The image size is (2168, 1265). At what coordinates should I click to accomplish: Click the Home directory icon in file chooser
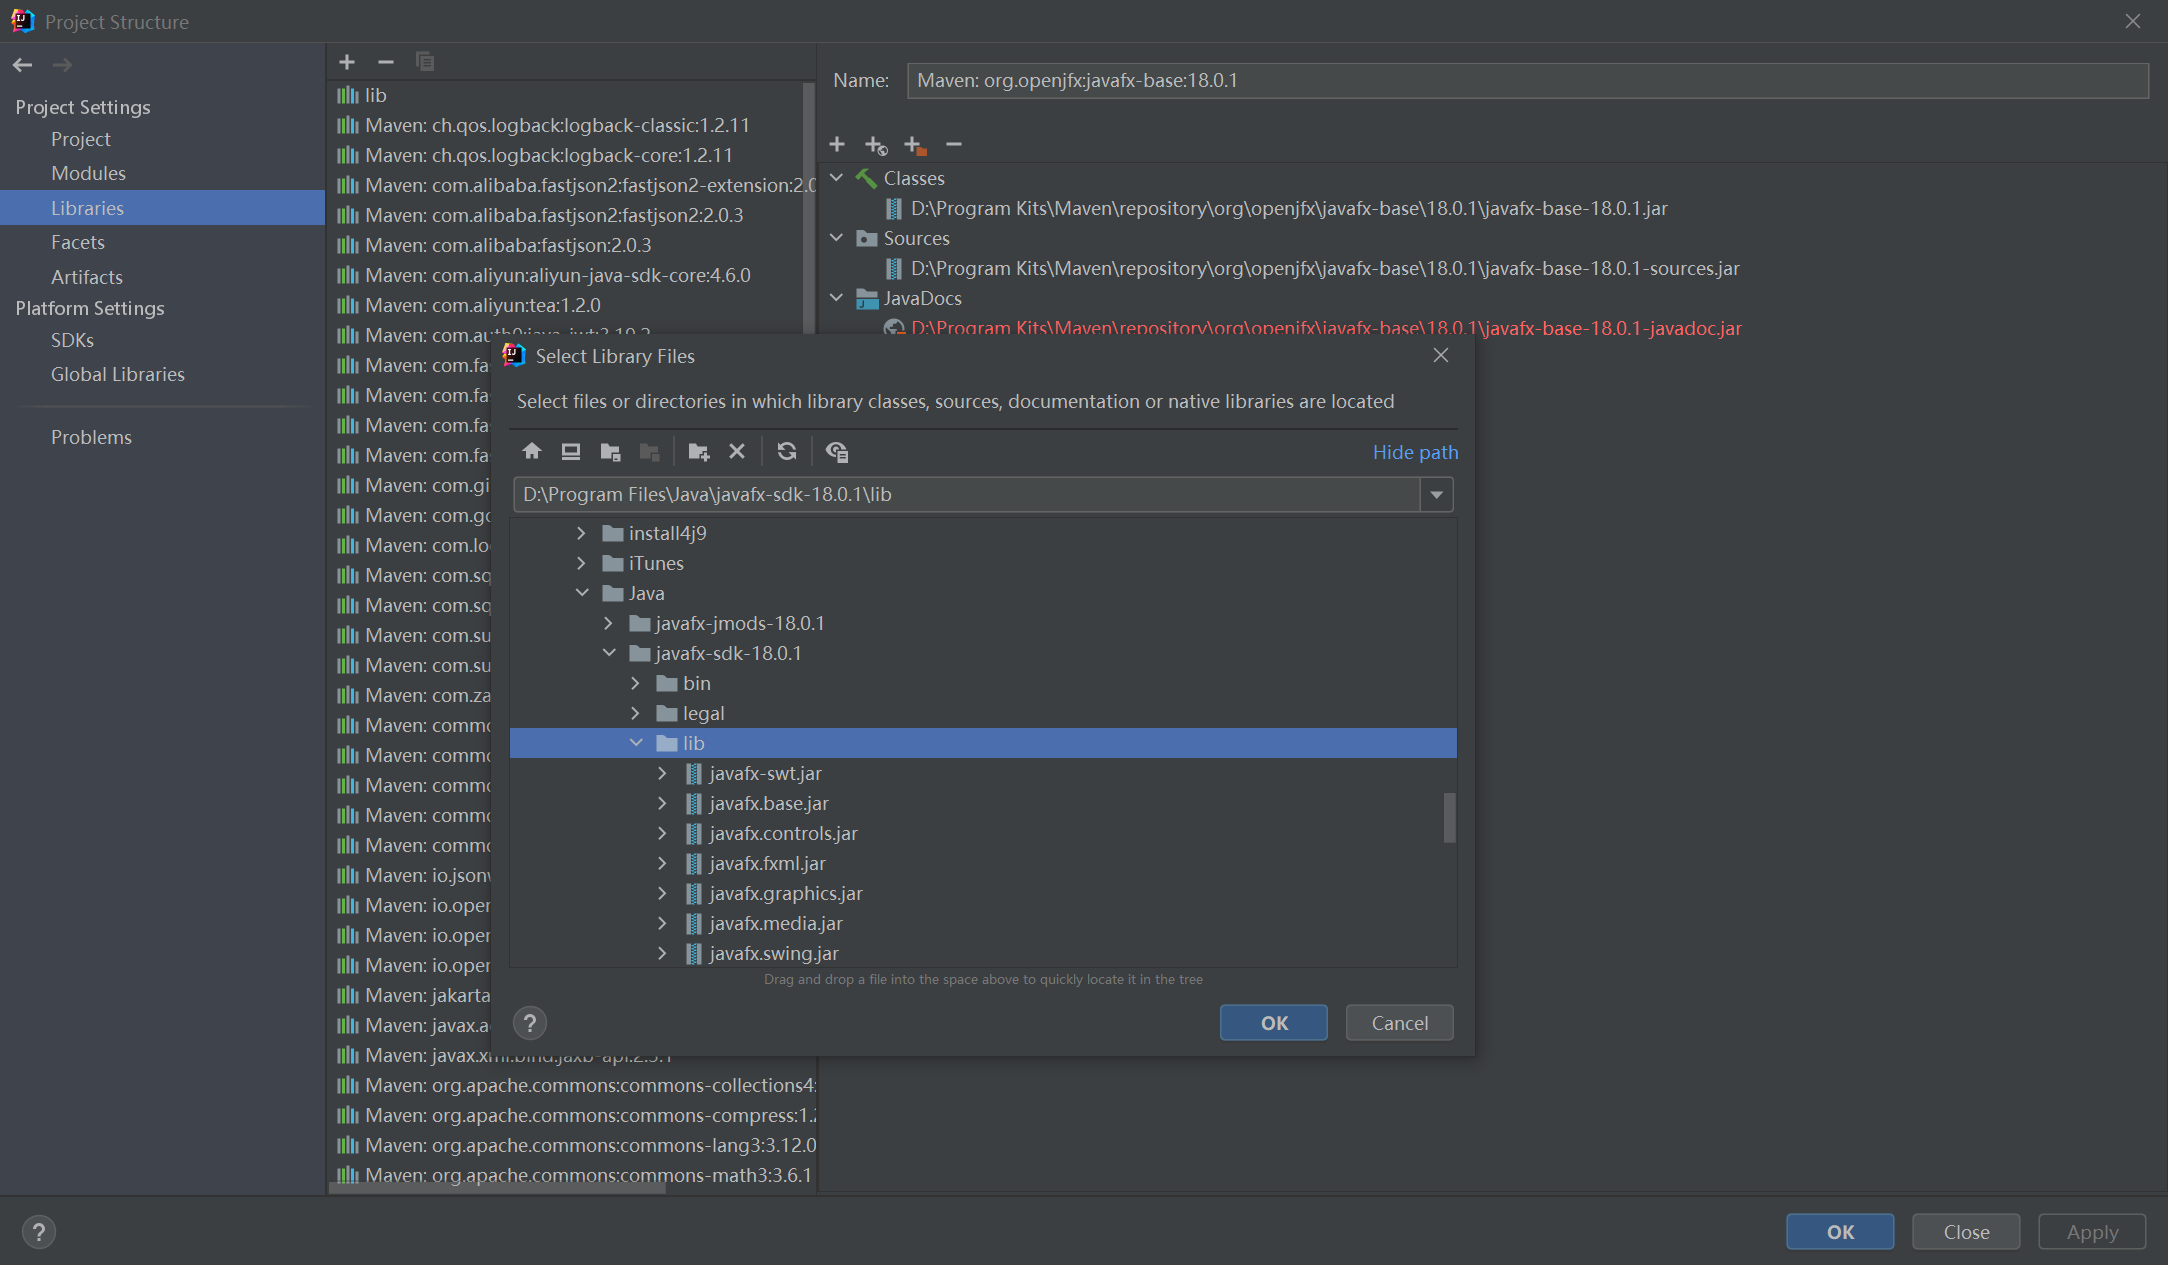532,452
